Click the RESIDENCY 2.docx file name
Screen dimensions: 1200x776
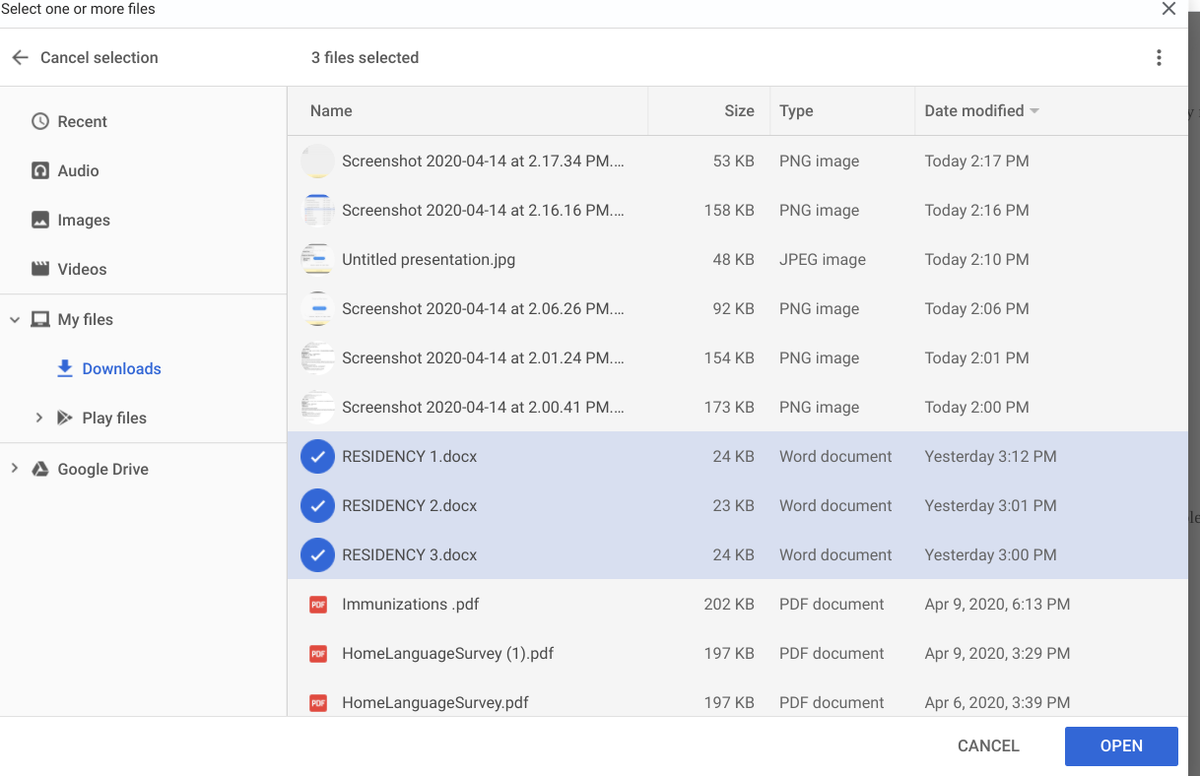pyautogui.click(x=409, y=505)
